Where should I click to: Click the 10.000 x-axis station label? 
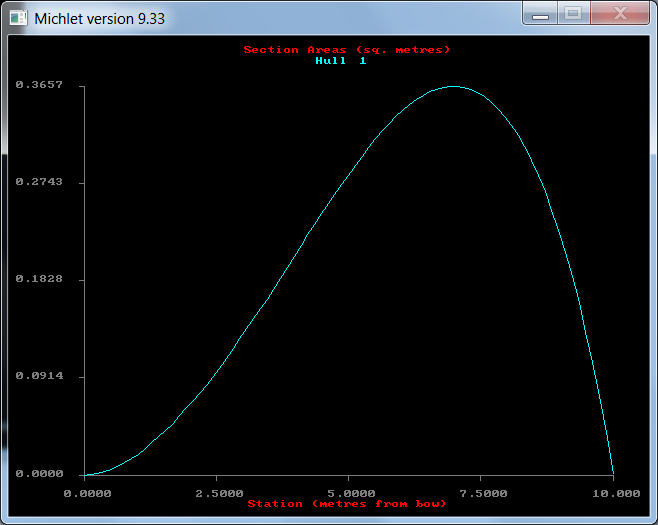612,493
